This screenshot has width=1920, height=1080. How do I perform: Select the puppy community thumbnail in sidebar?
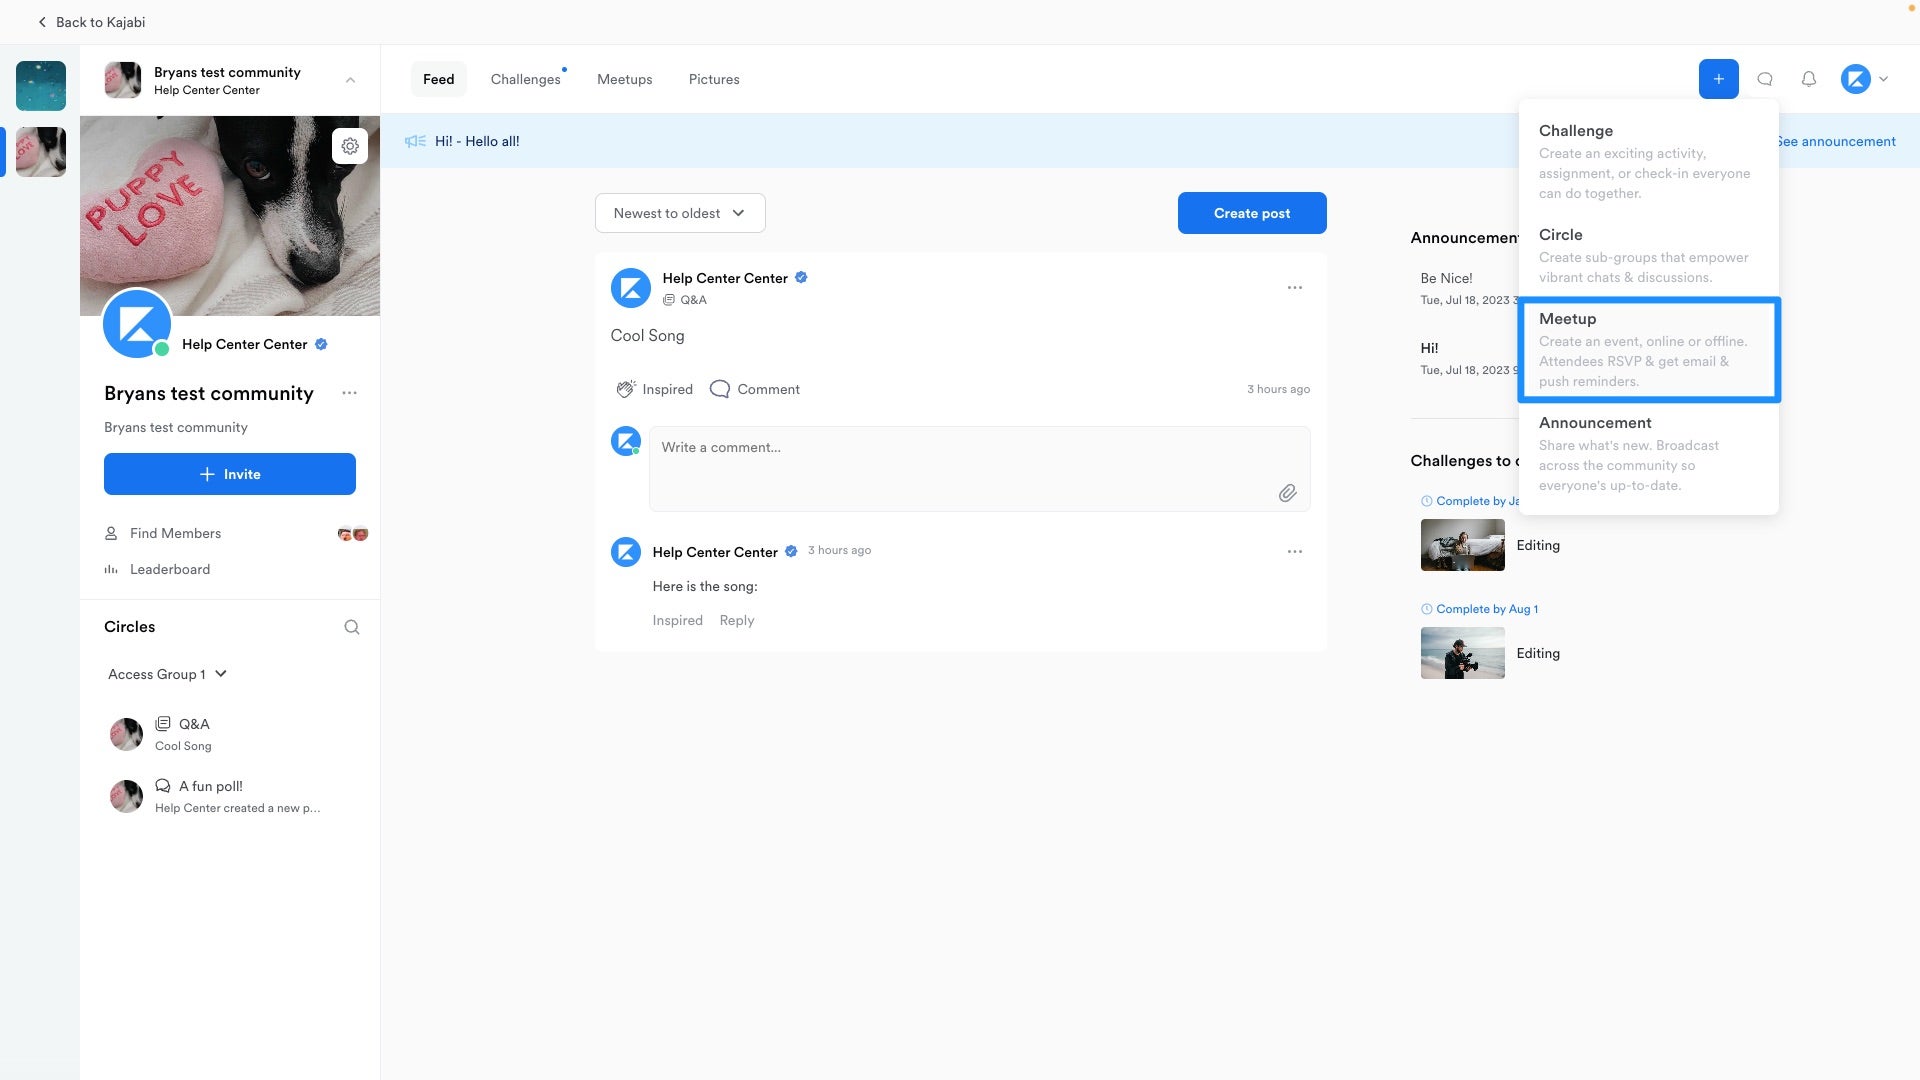coord(41,152)
